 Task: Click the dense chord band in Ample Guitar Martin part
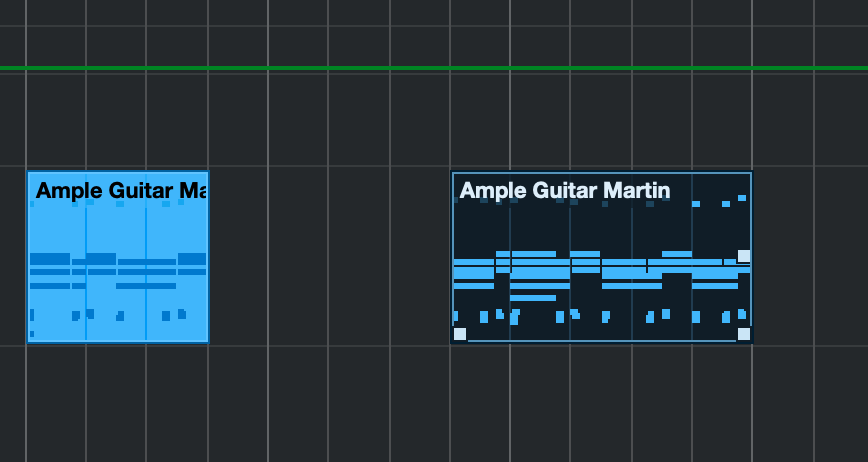(602, 269)
